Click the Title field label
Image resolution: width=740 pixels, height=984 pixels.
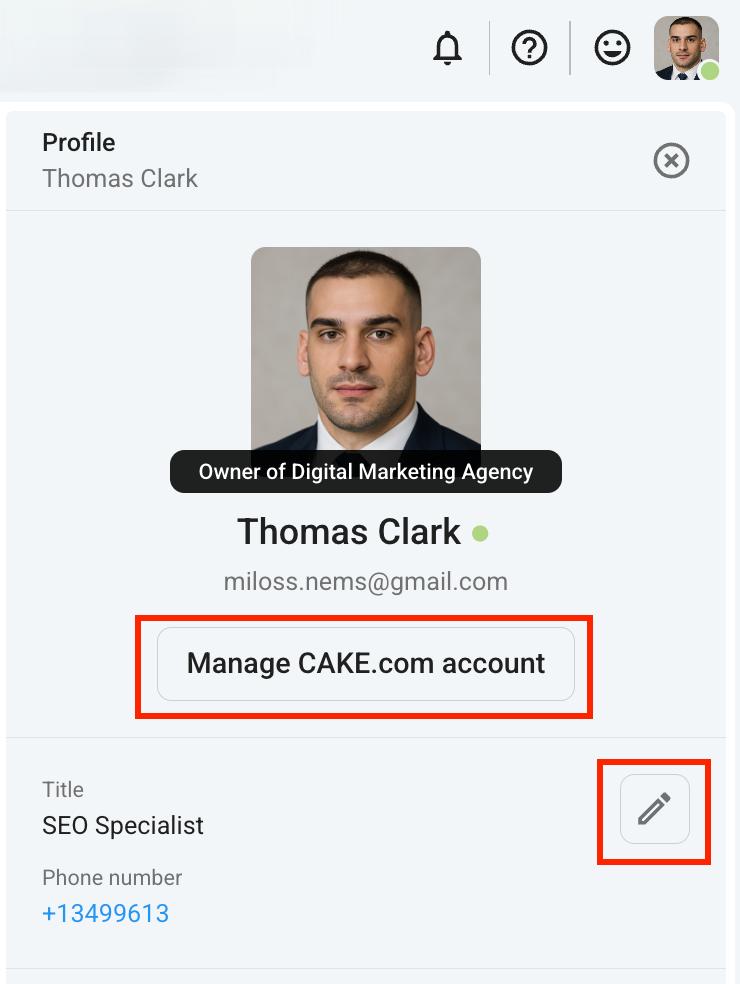click(63, 789)
